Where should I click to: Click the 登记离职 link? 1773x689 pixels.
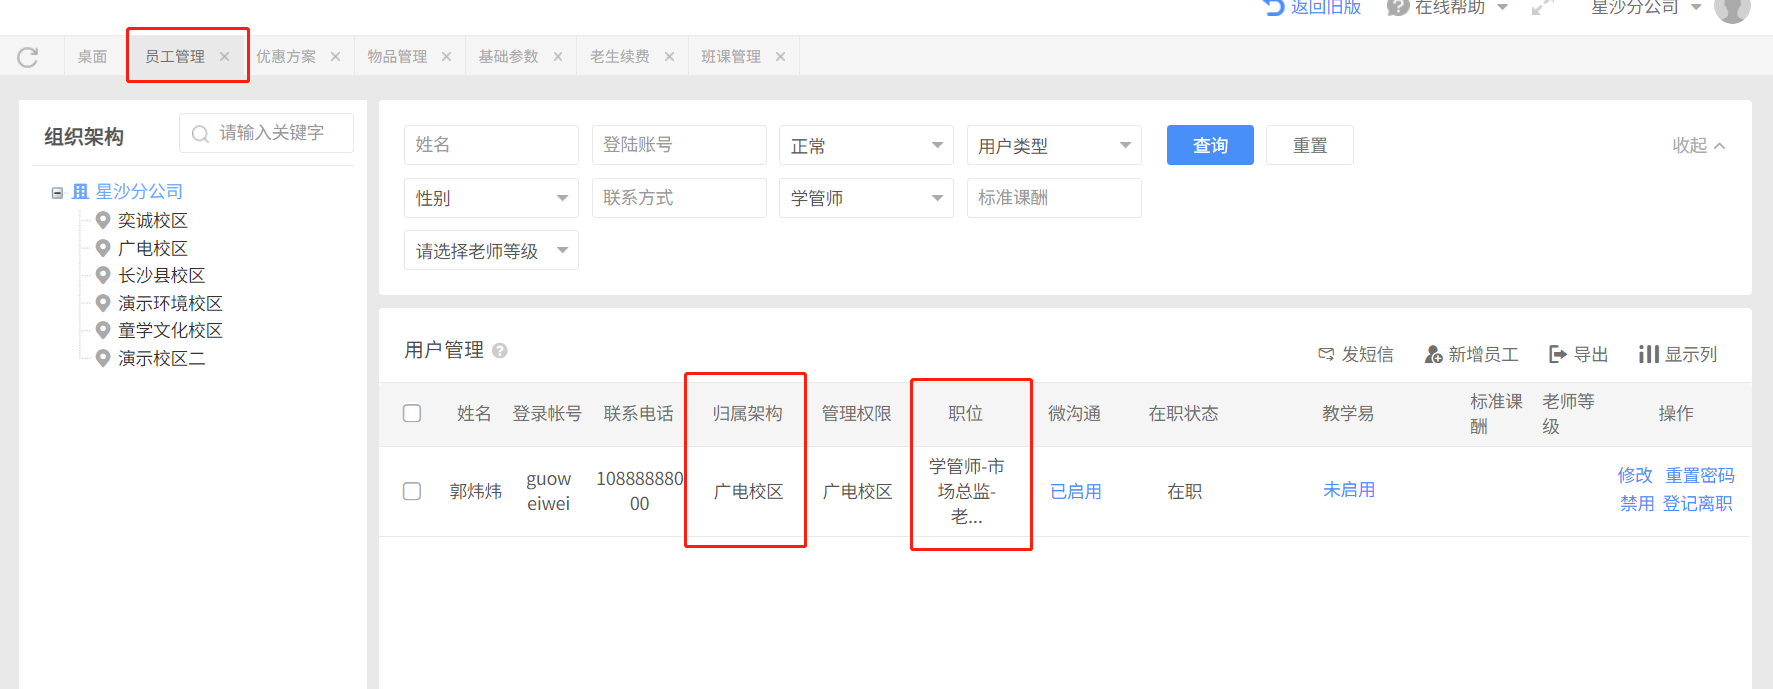point(1697,503)
